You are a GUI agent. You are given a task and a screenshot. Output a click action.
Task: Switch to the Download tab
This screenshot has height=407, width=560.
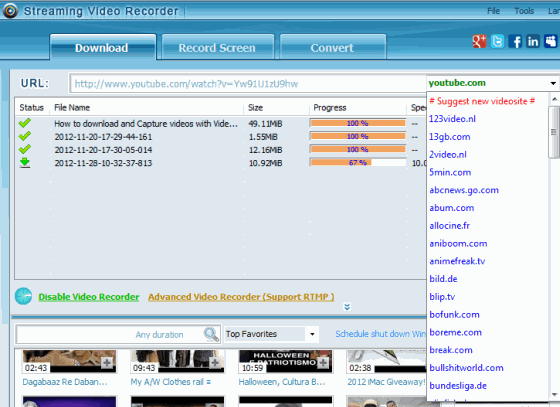[x=103, y=47]
